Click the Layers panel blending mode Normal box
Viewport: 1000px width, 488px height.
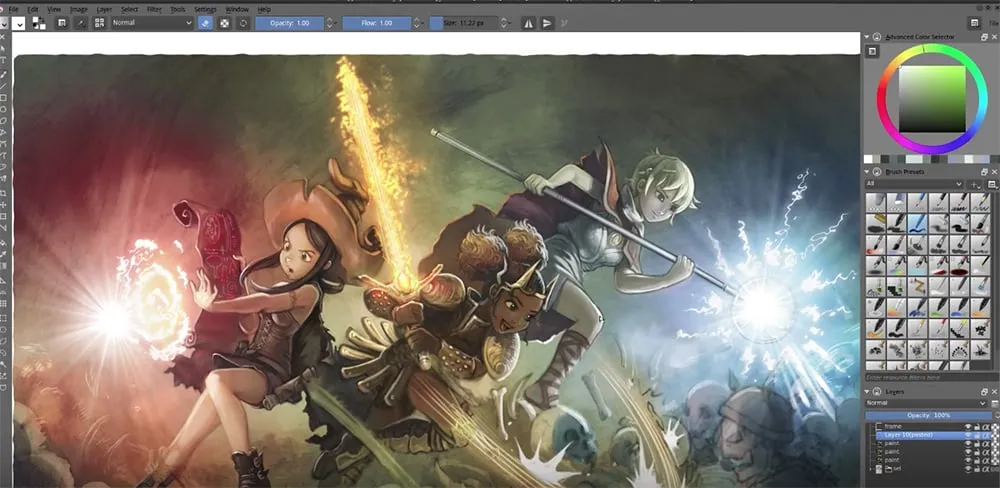click(925, 403)
